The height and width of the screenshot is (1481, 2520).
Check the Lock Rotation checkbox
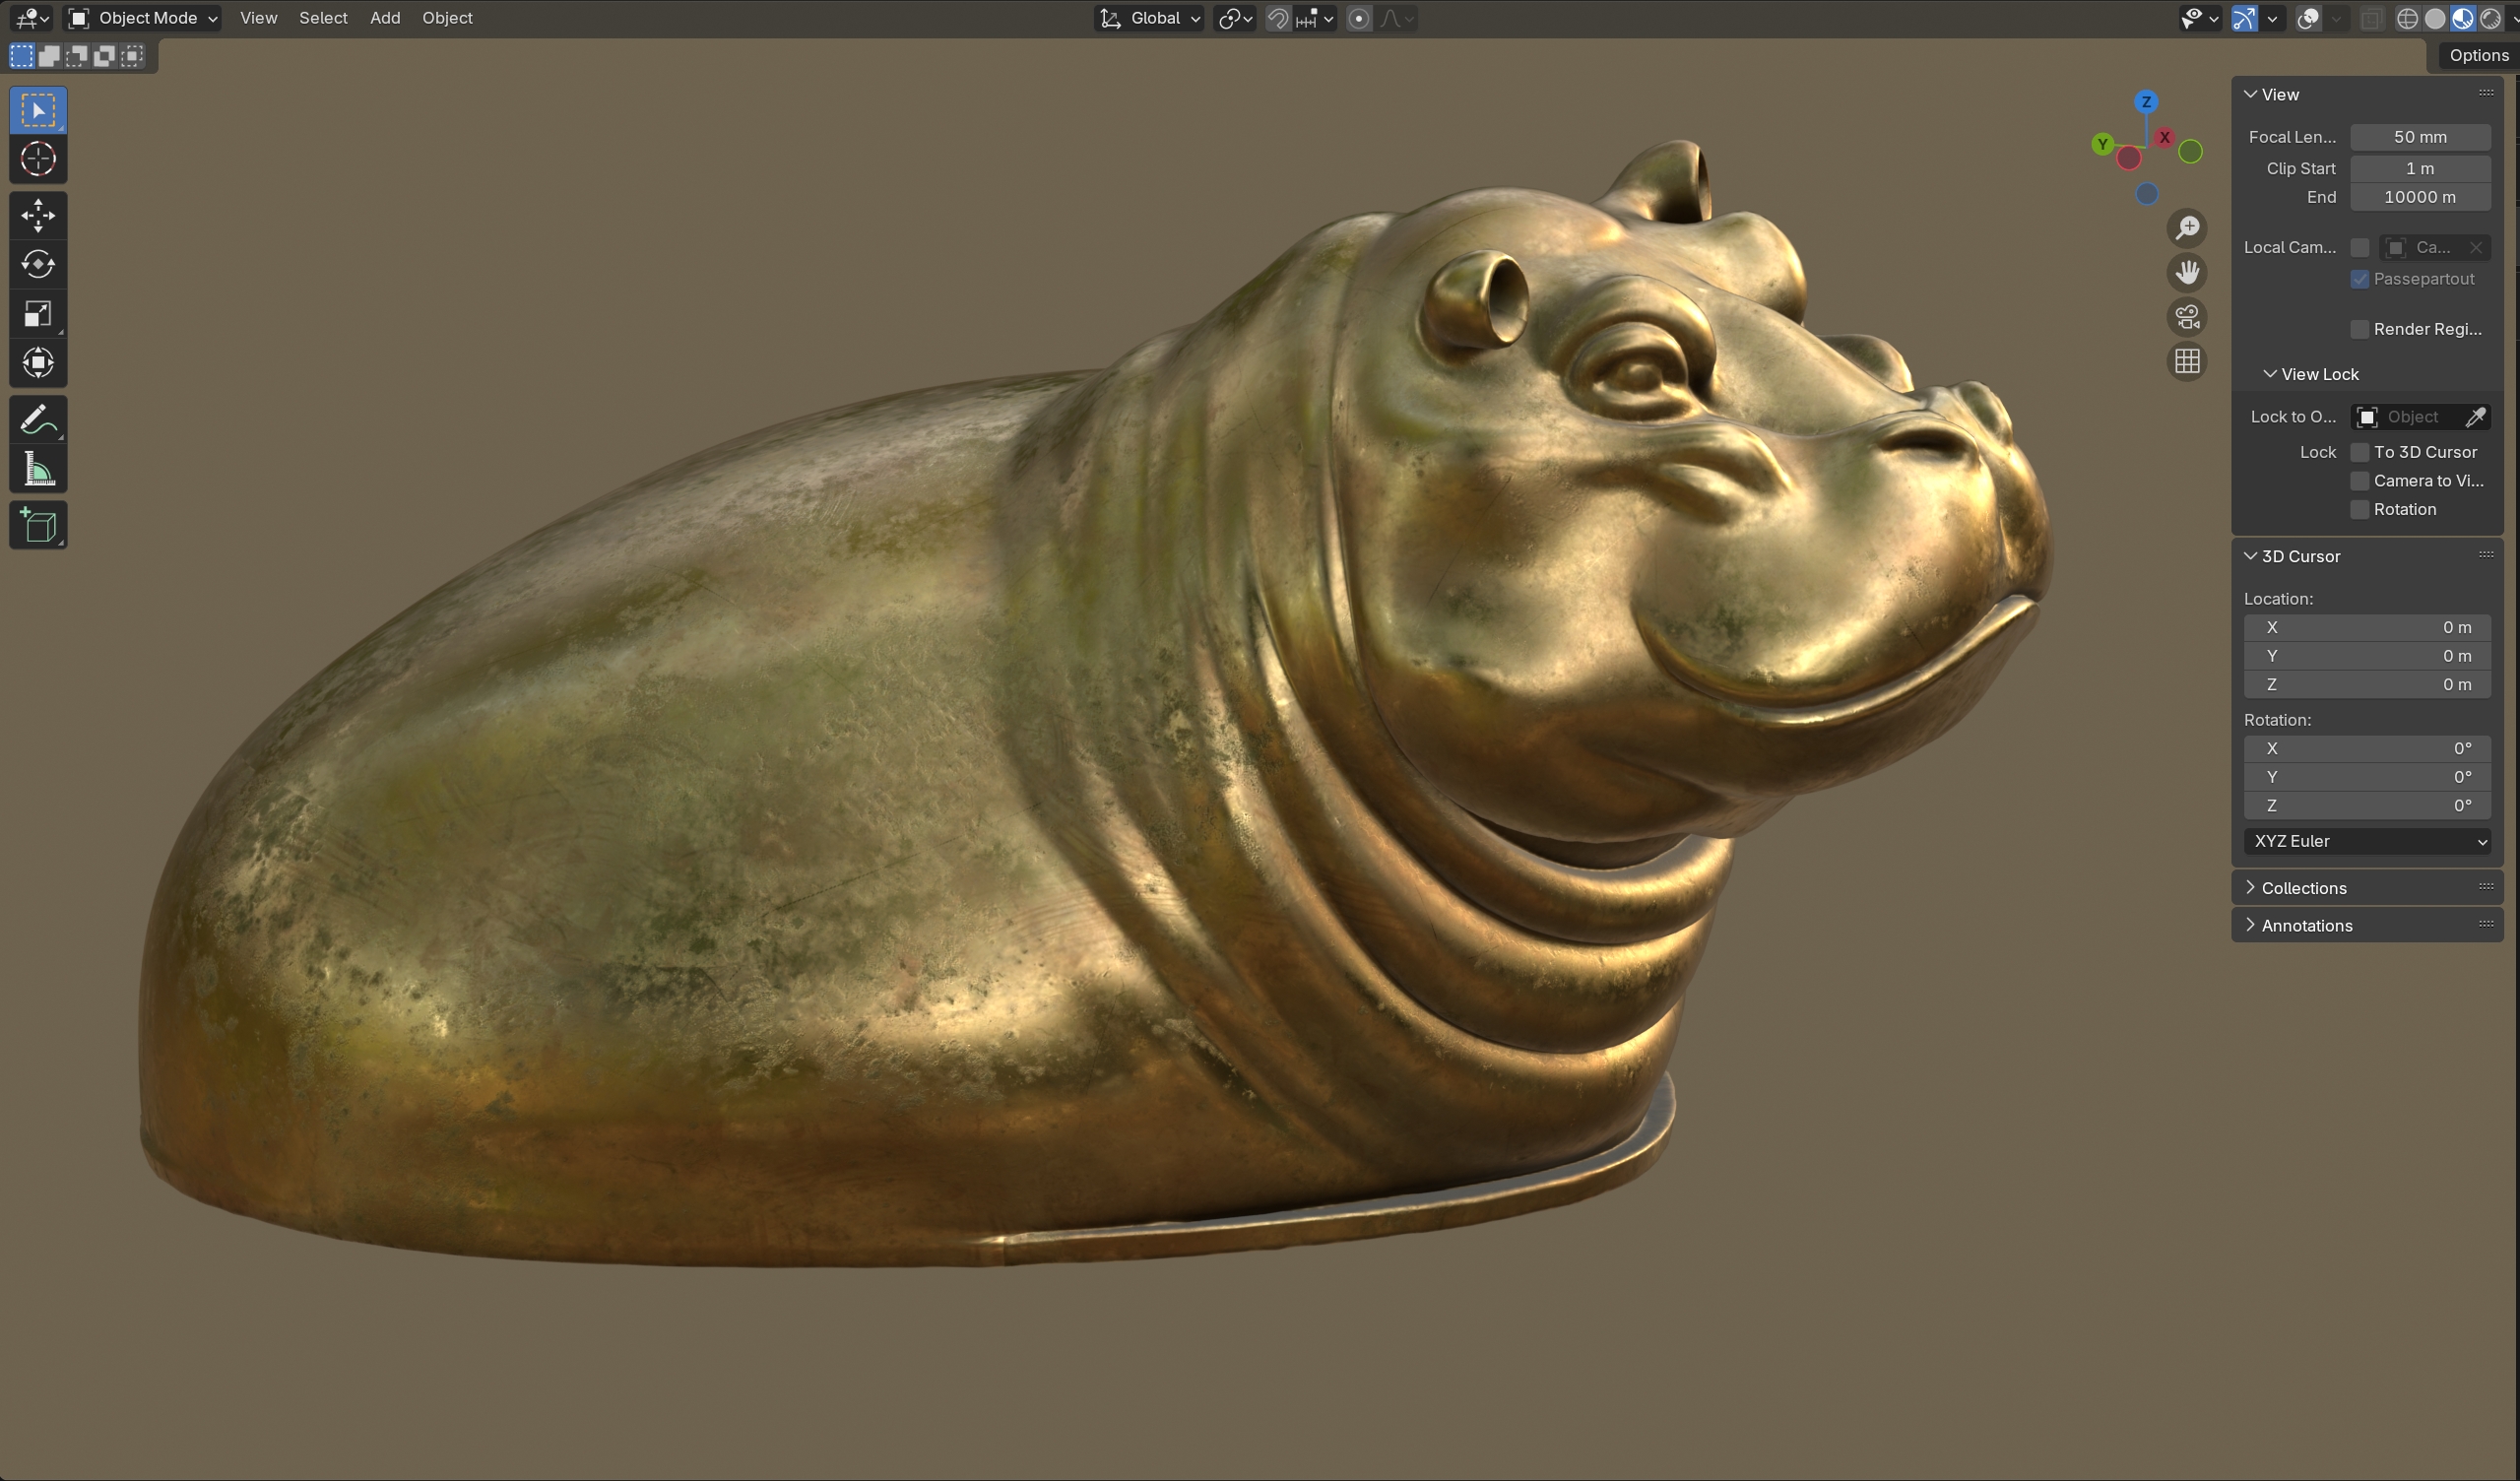click(2359, 510)
